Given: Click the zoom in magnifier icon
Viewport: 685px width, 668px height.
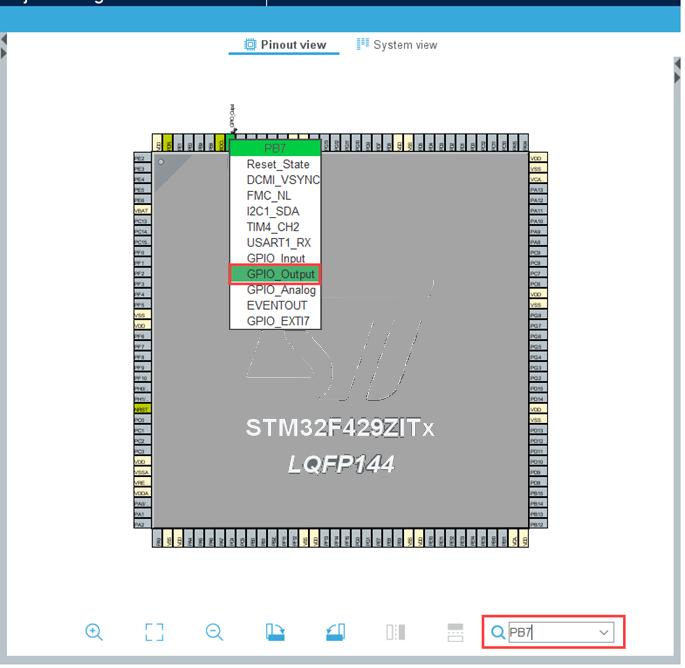Looking at the screenshot, I should (94, 632).
